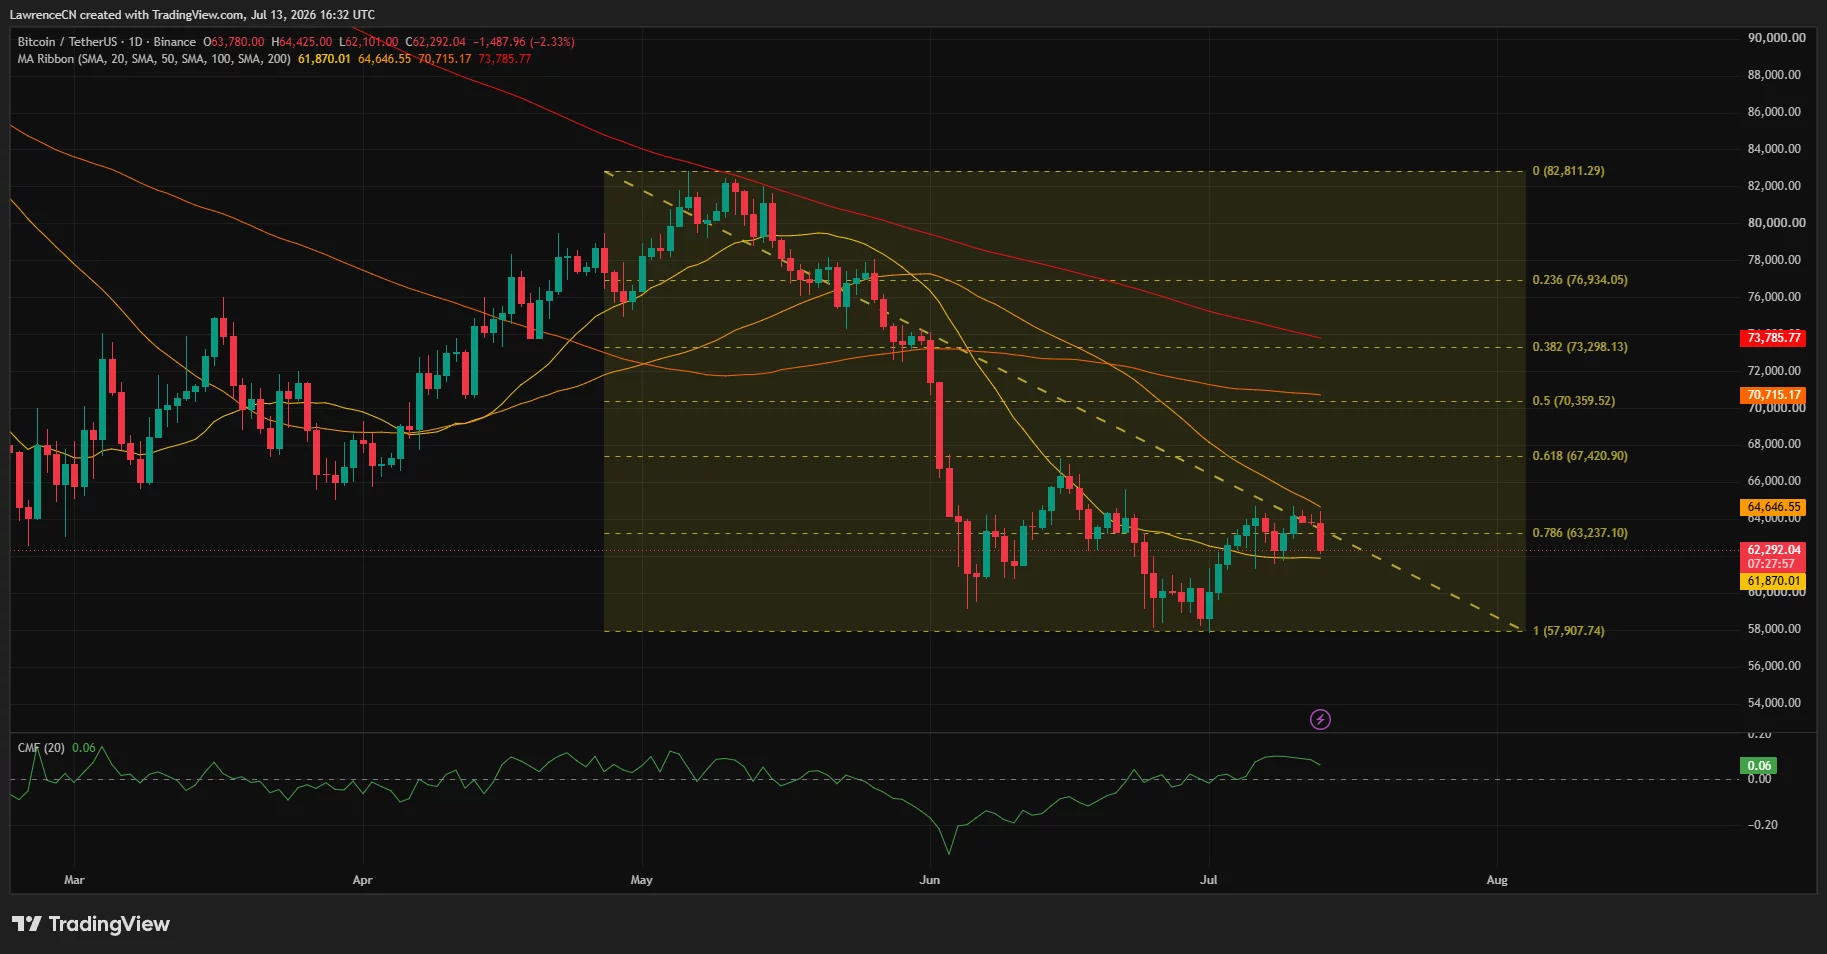Viewport: 1827px width, 954px height.
Task: Select the 'Bitcoin / TetherUS · 1D · Binance' title
Action: pyautogui.click(x=107, y=42)
